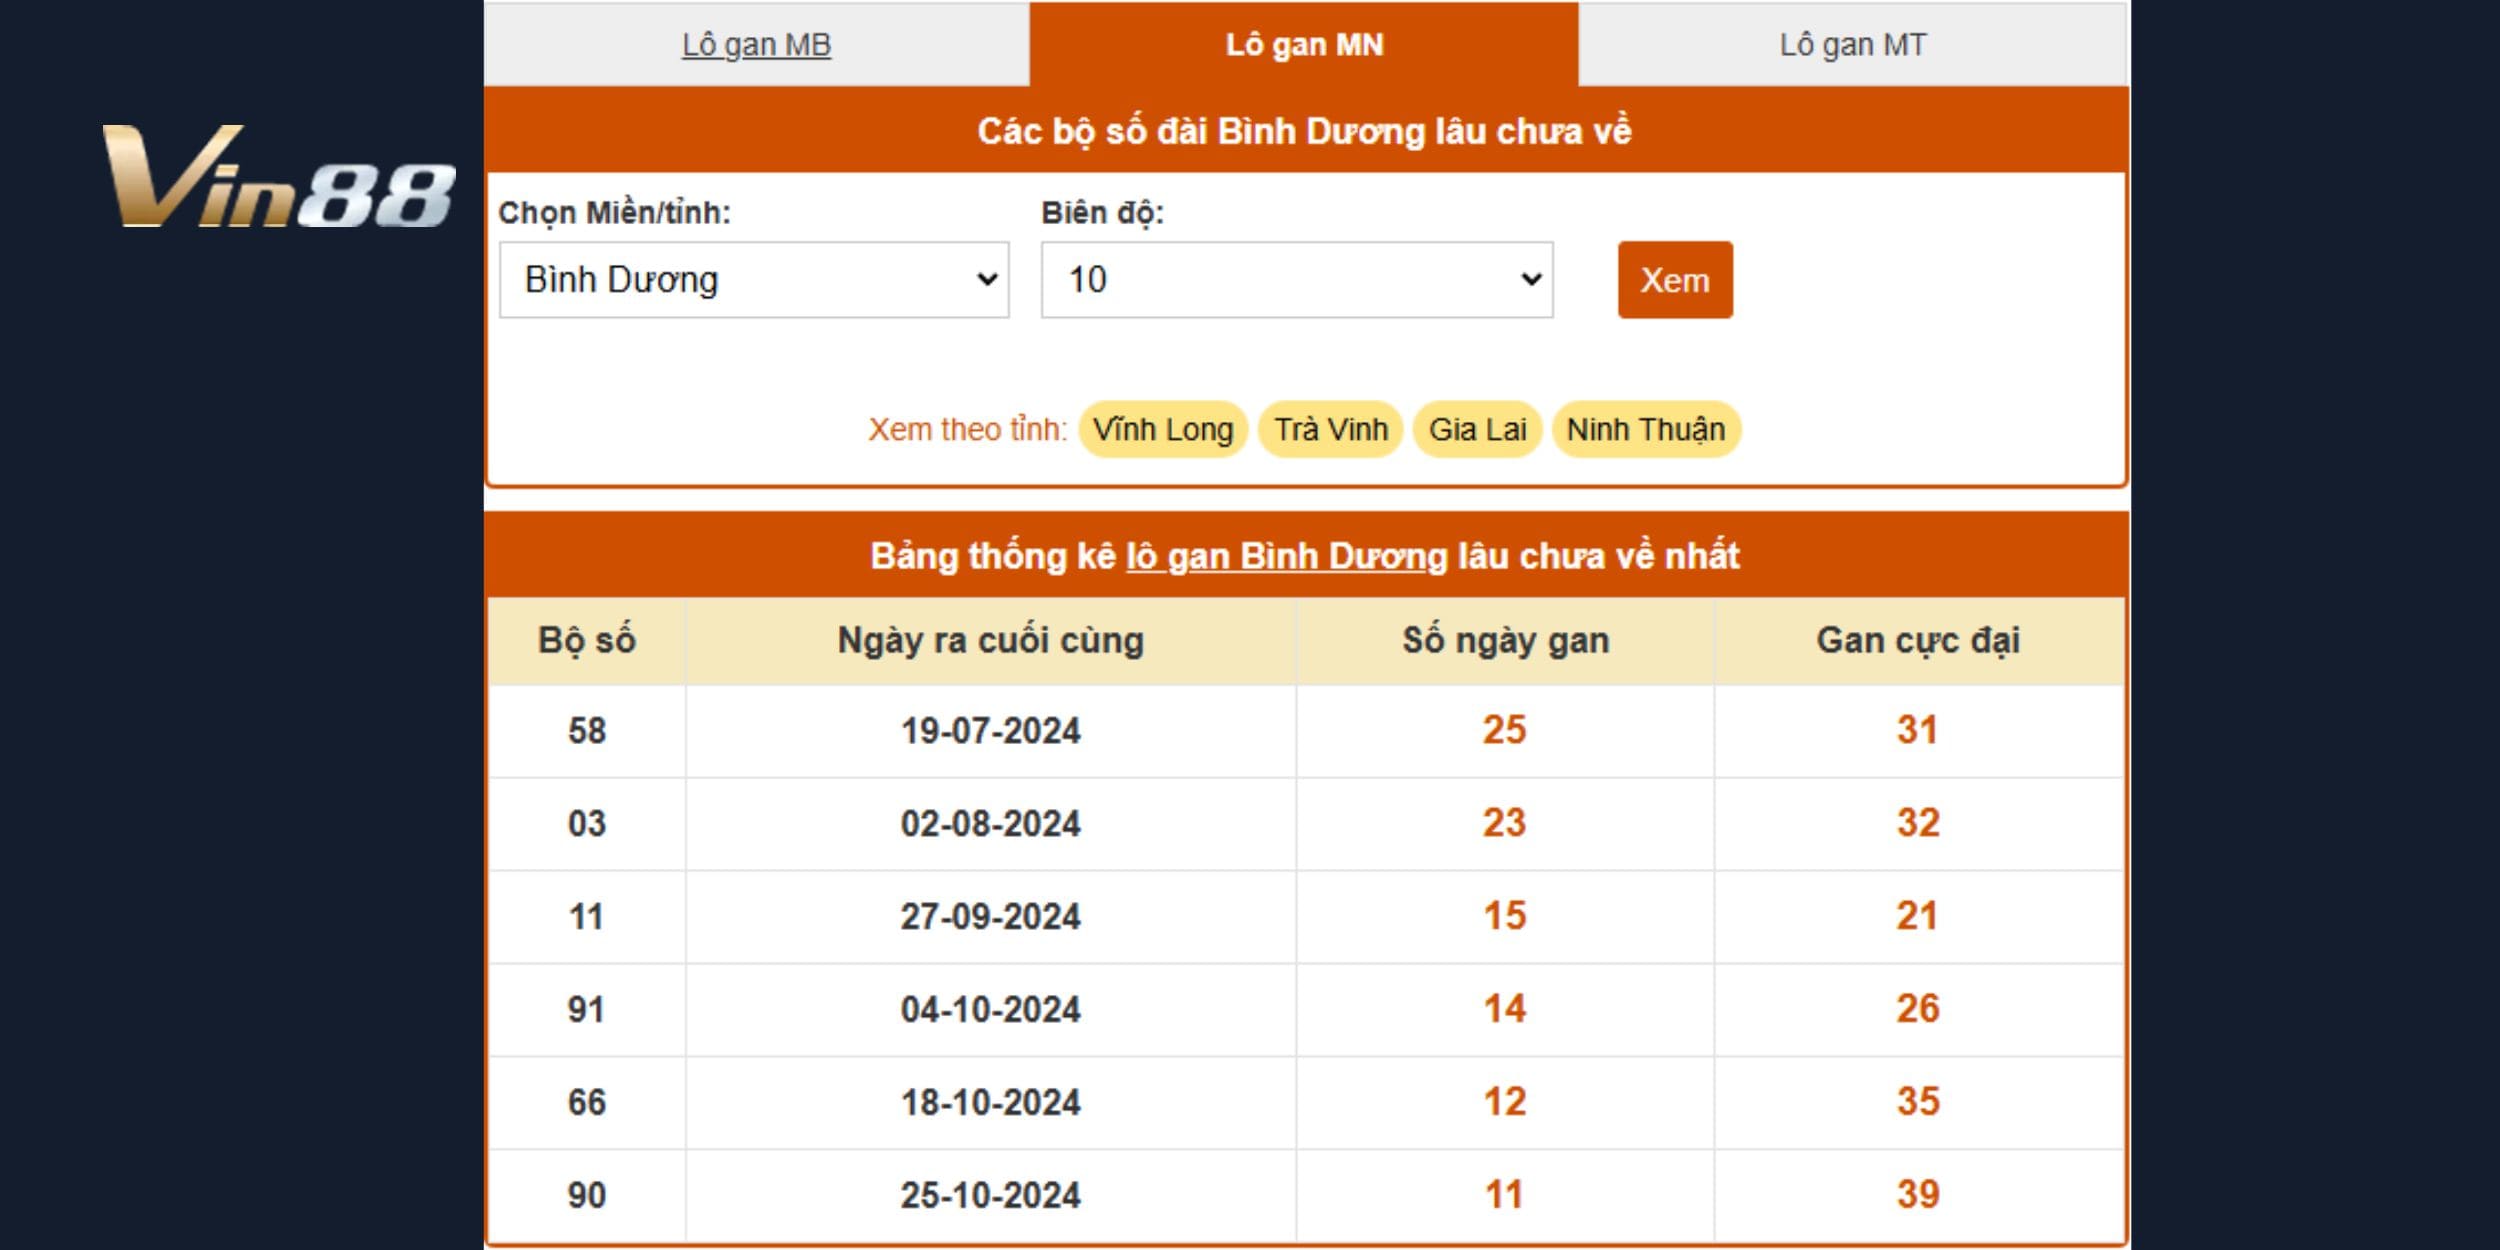Select number set 90 cell

tap(587, 1196)
